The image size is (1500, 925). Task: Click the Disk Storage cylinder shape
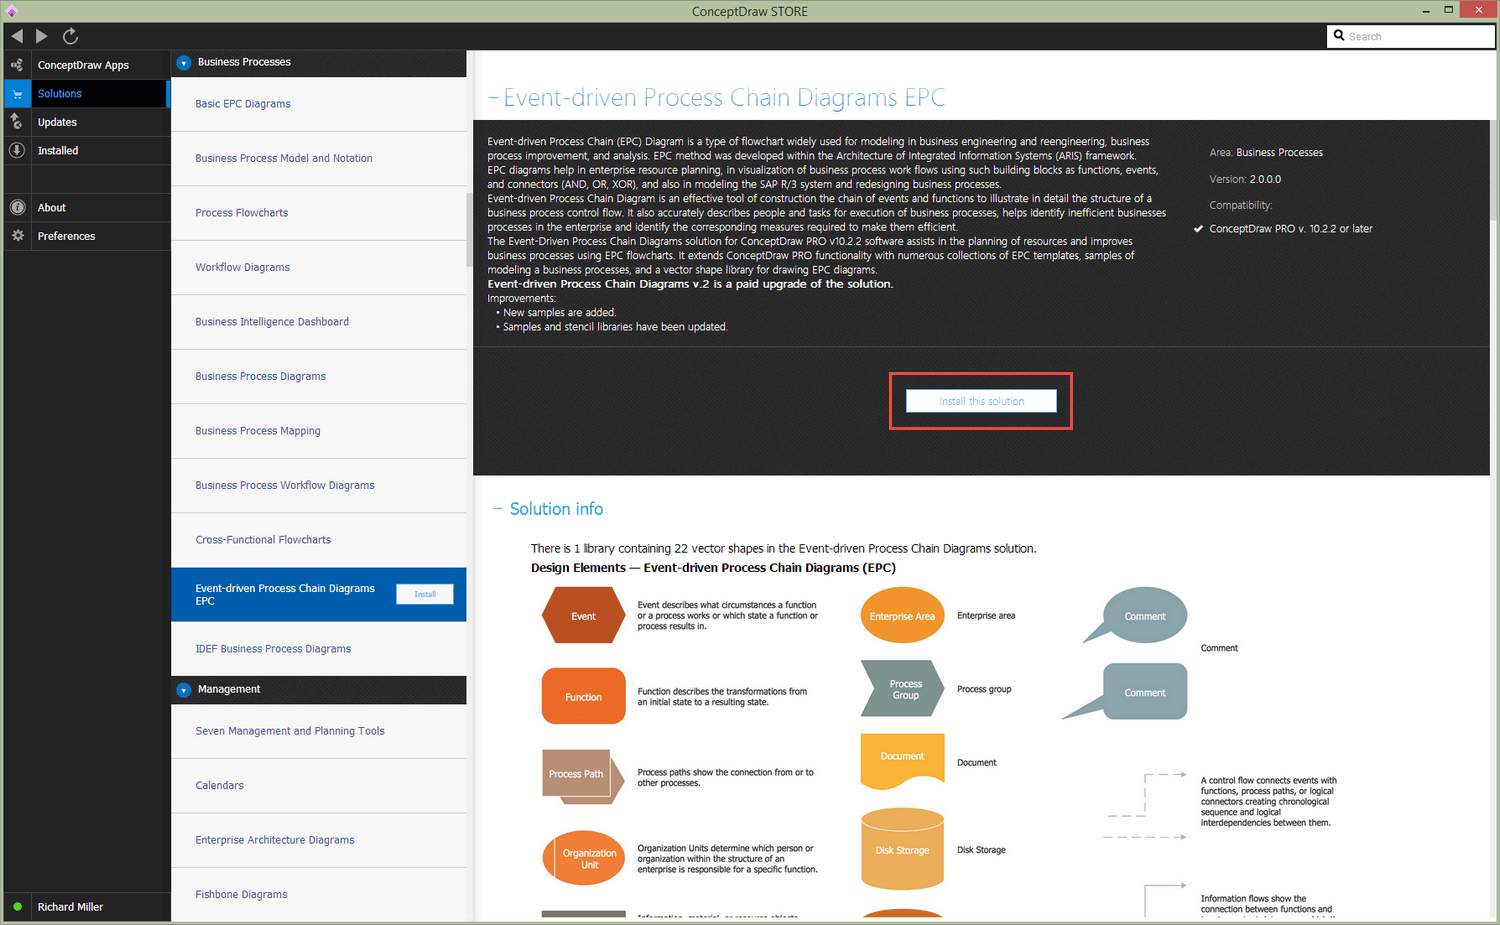point(902,849)
